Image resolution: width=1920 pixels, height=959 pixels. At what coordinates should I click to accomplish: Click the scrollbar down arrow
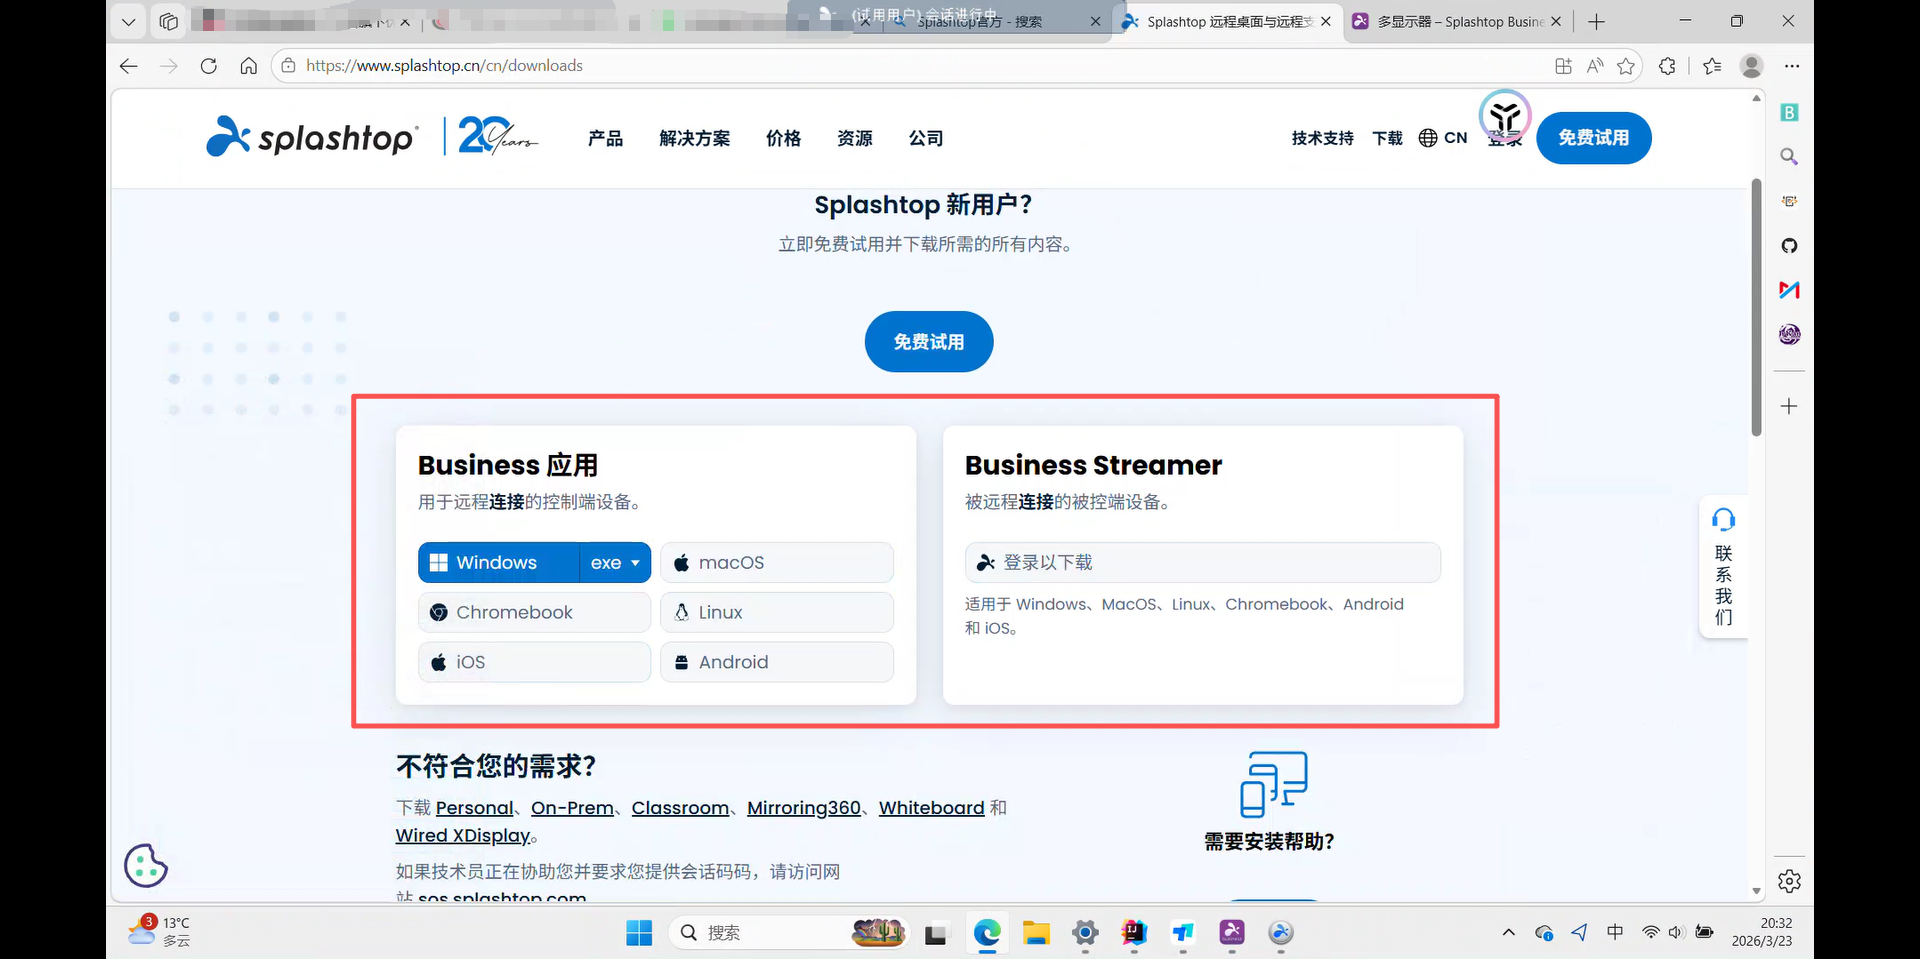[x=1756, y=891]
